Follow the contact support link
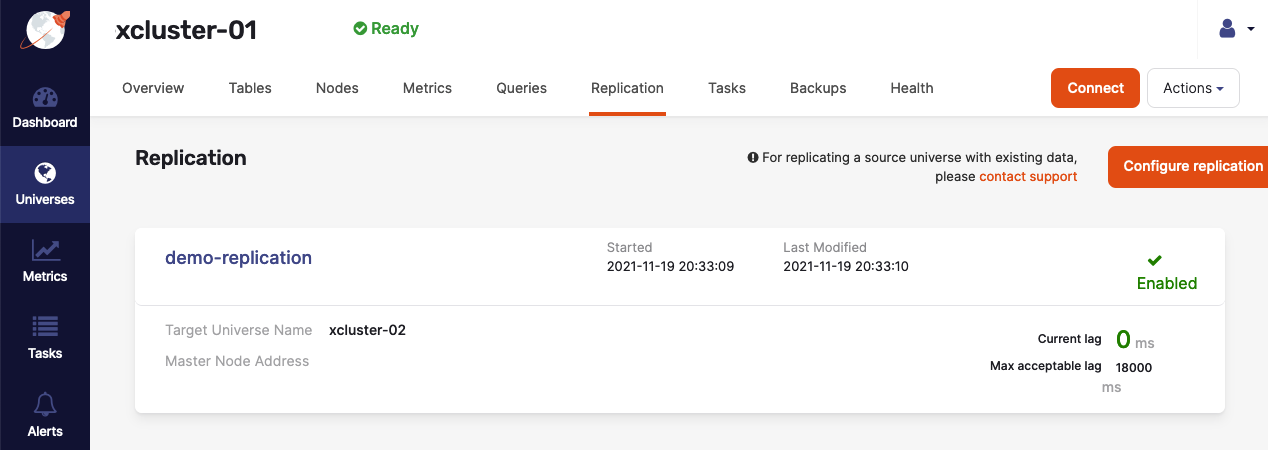Viewport: 1268px width, 450px height. click(x=1028, y=177)
